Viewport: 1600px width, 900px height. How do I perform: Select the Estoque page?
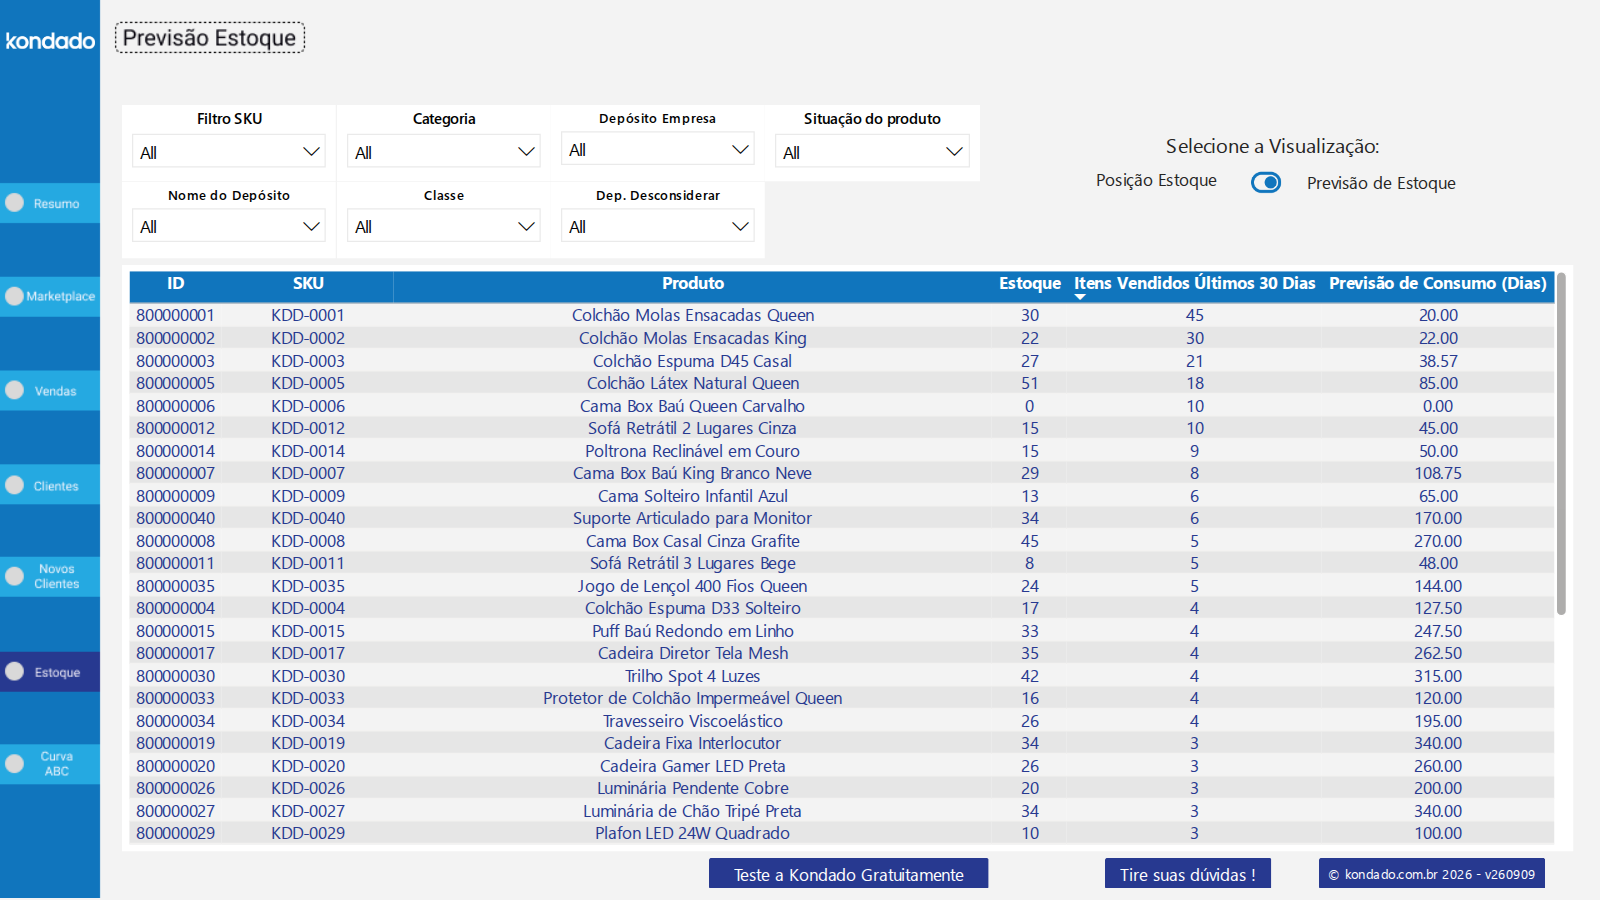click(50, 672)
